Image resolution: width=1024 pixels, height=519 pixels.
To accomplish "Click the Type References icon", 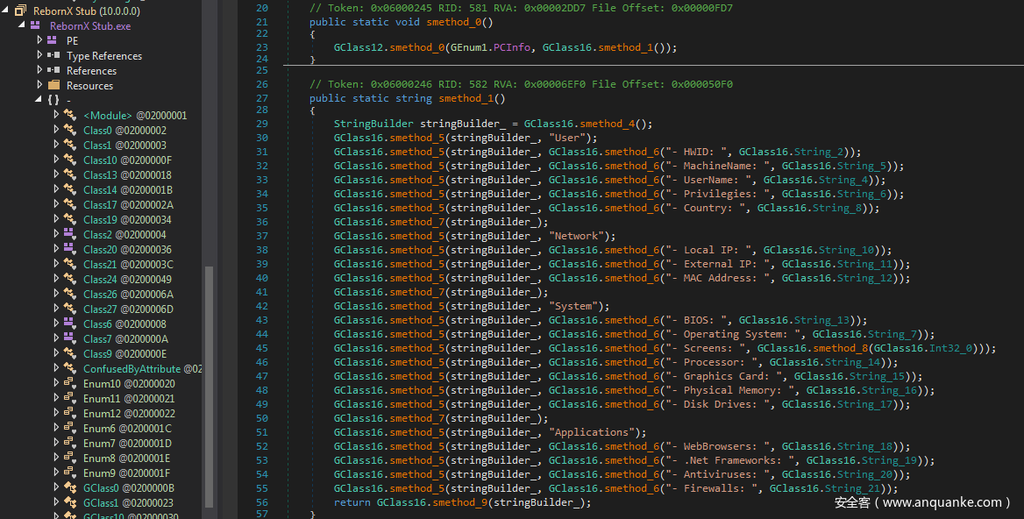I will point(53,55).
